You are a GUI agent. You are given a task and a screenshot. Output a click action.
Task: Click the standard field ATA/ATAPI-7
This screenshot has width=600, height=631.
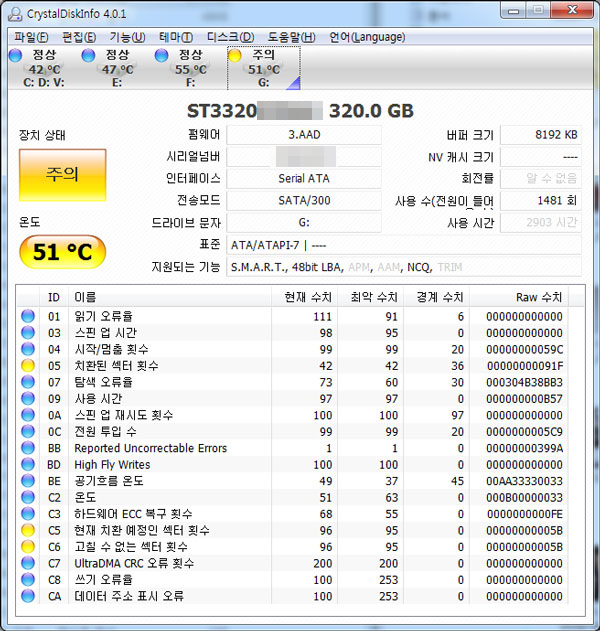click(404, 245)
